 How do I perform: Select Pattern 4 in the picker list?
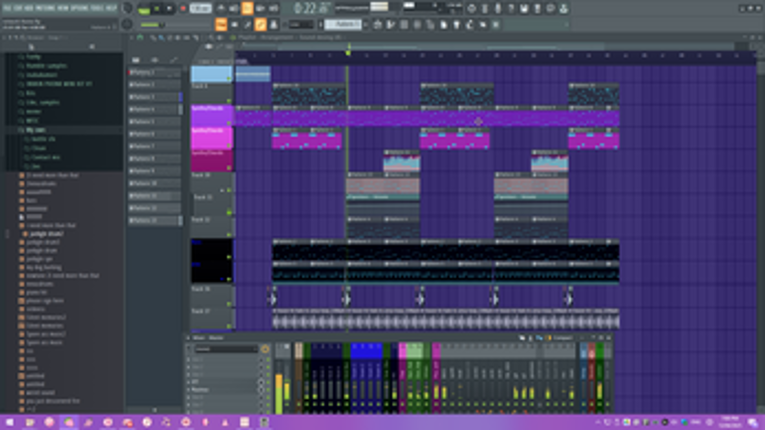point(154,109)
